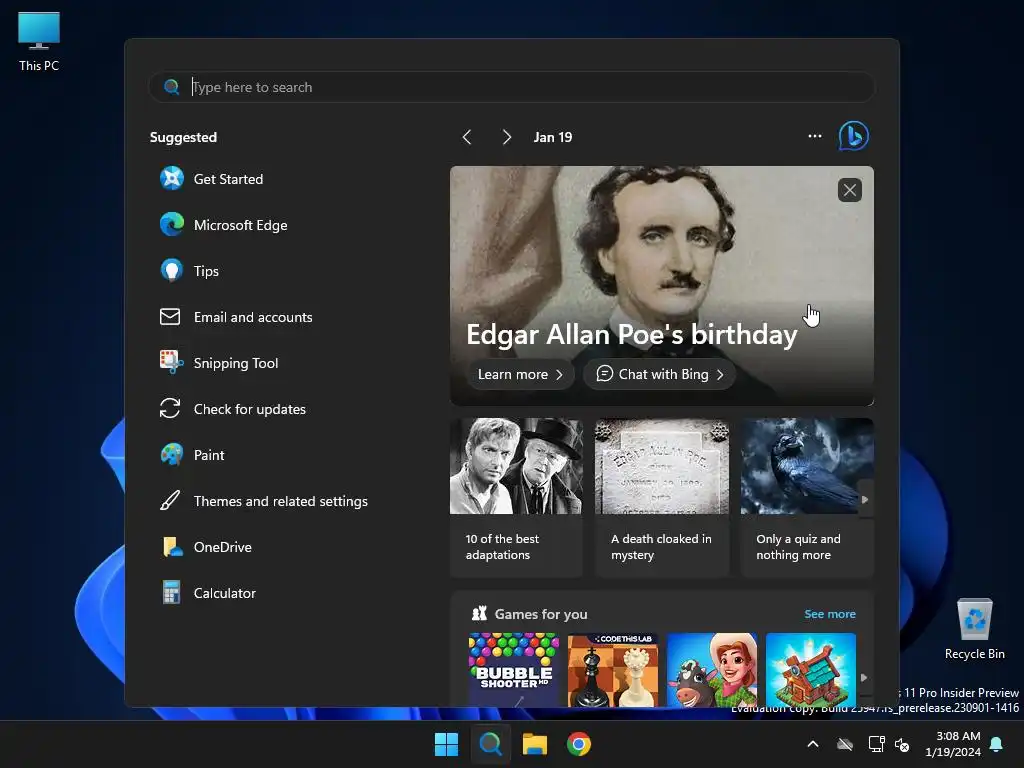Go to previous day arrow
The width and height of the screenshot is (1024, 768).
(466, 137)
